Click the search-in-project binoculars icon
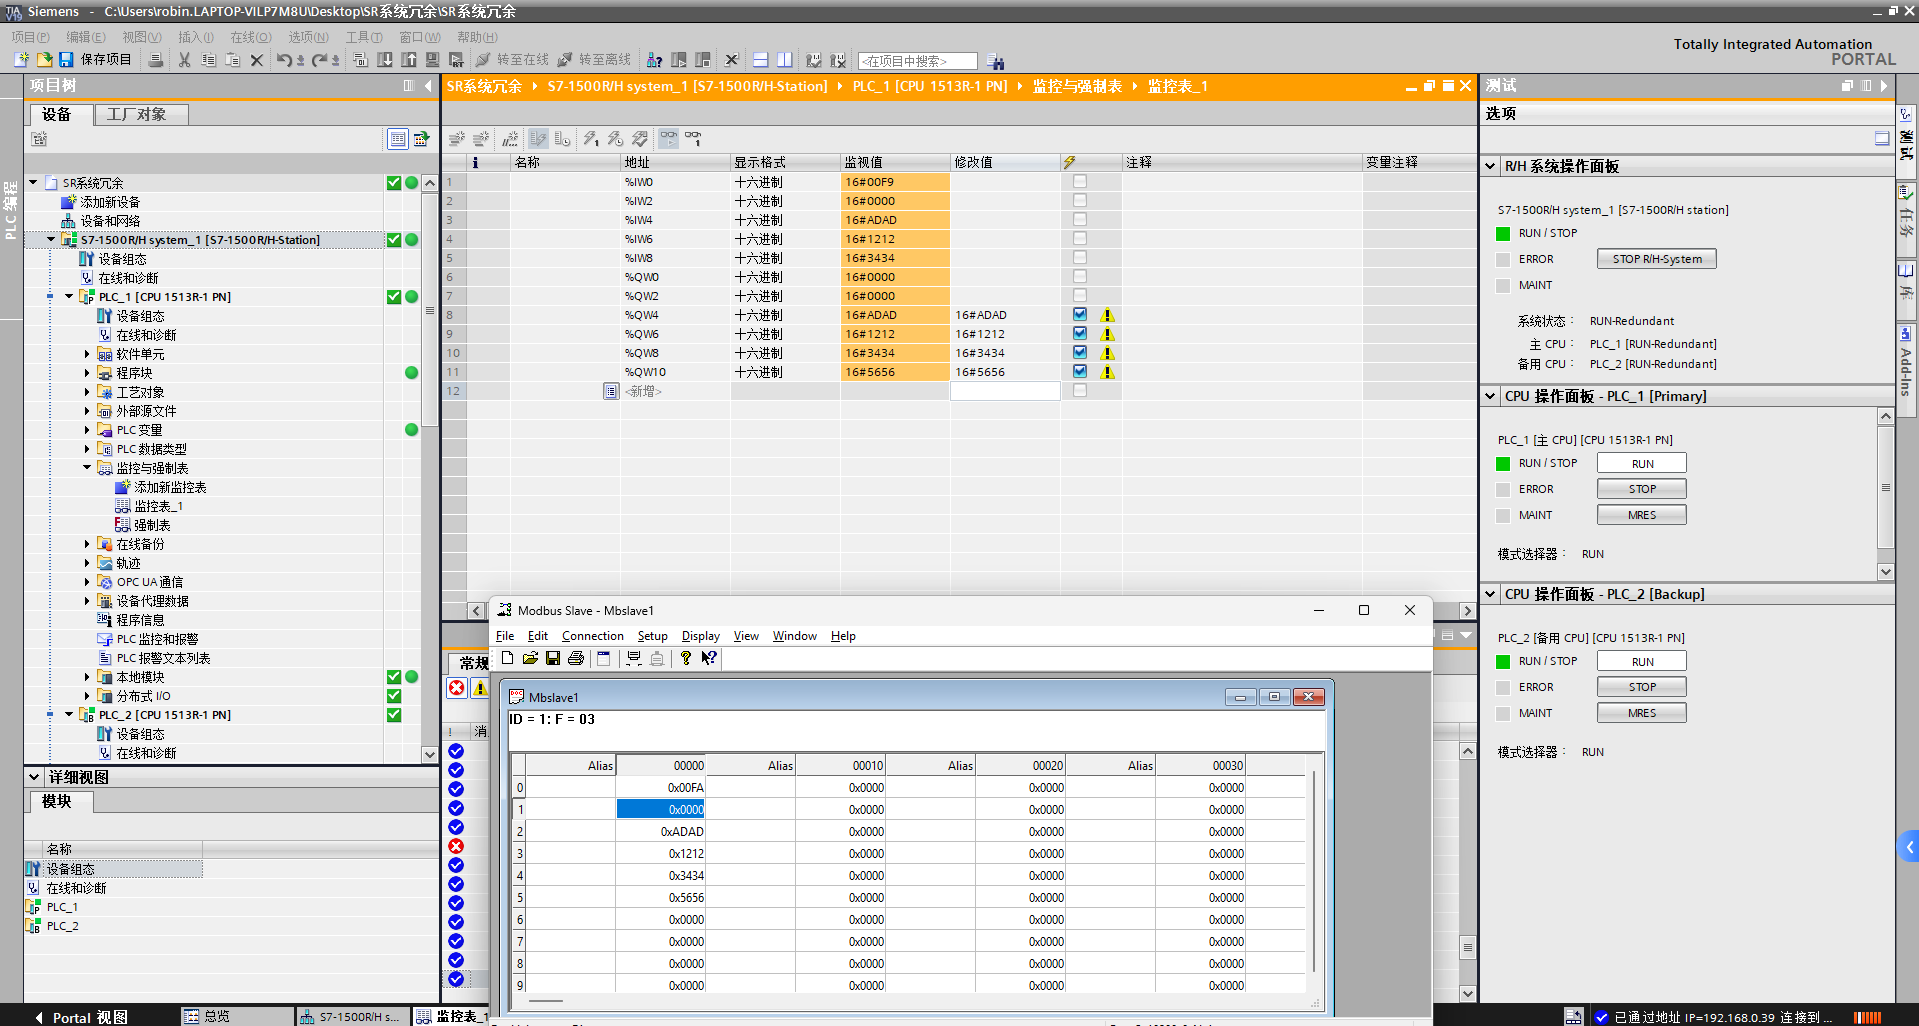Screen dimensions: 1919x1026 click(995, 61)
